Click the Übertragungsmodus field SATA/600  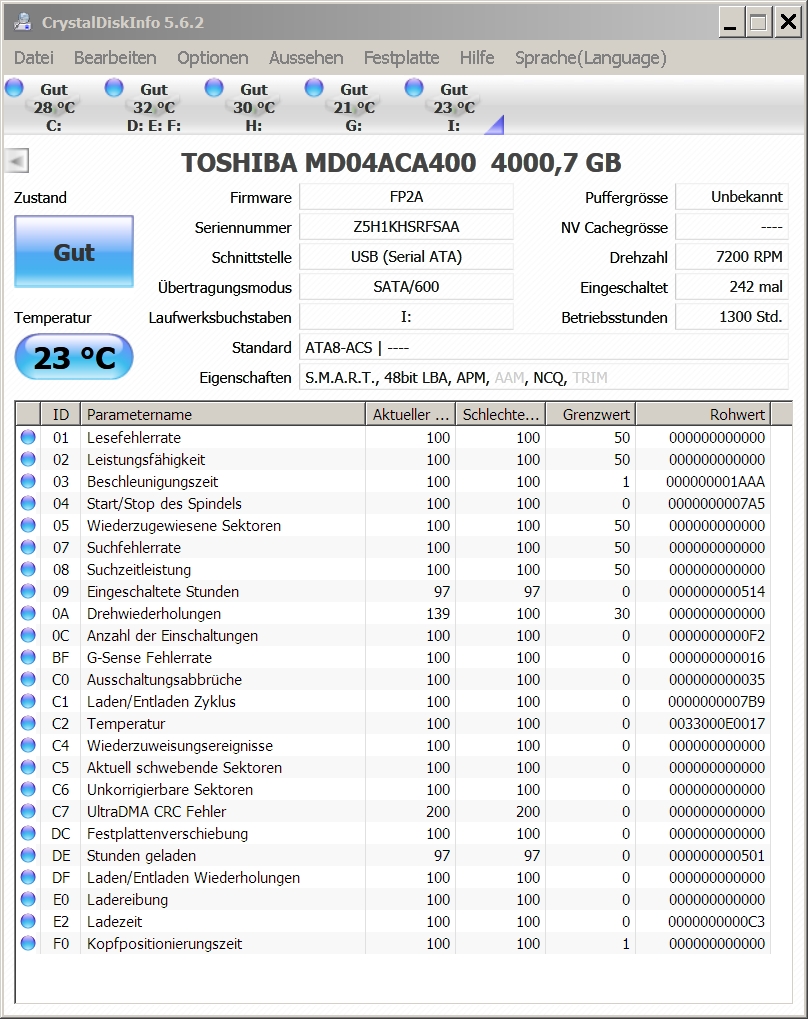(406, 287)
